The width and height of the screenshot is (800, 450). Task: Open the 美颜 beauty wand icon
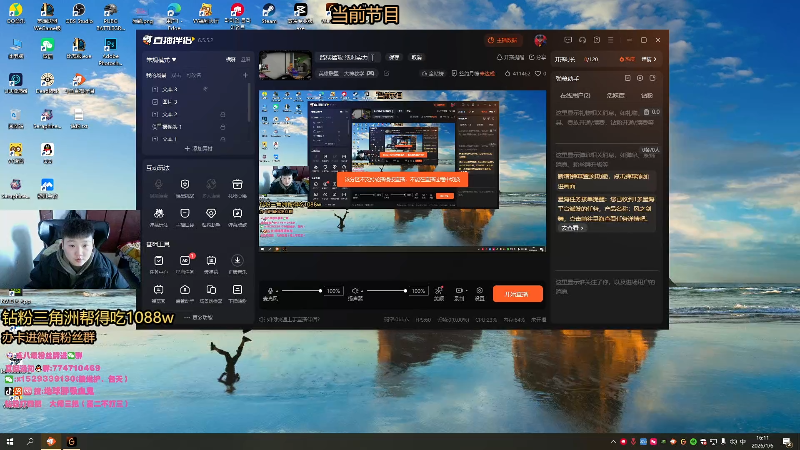(438, 290)
